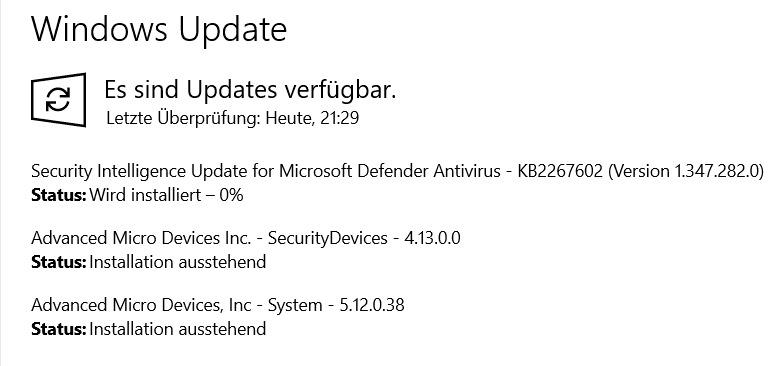The width and height of the screenshot is (780, 366).
Task: Click the 5.12.0.38 driver version number
Action: pos(372,305)
